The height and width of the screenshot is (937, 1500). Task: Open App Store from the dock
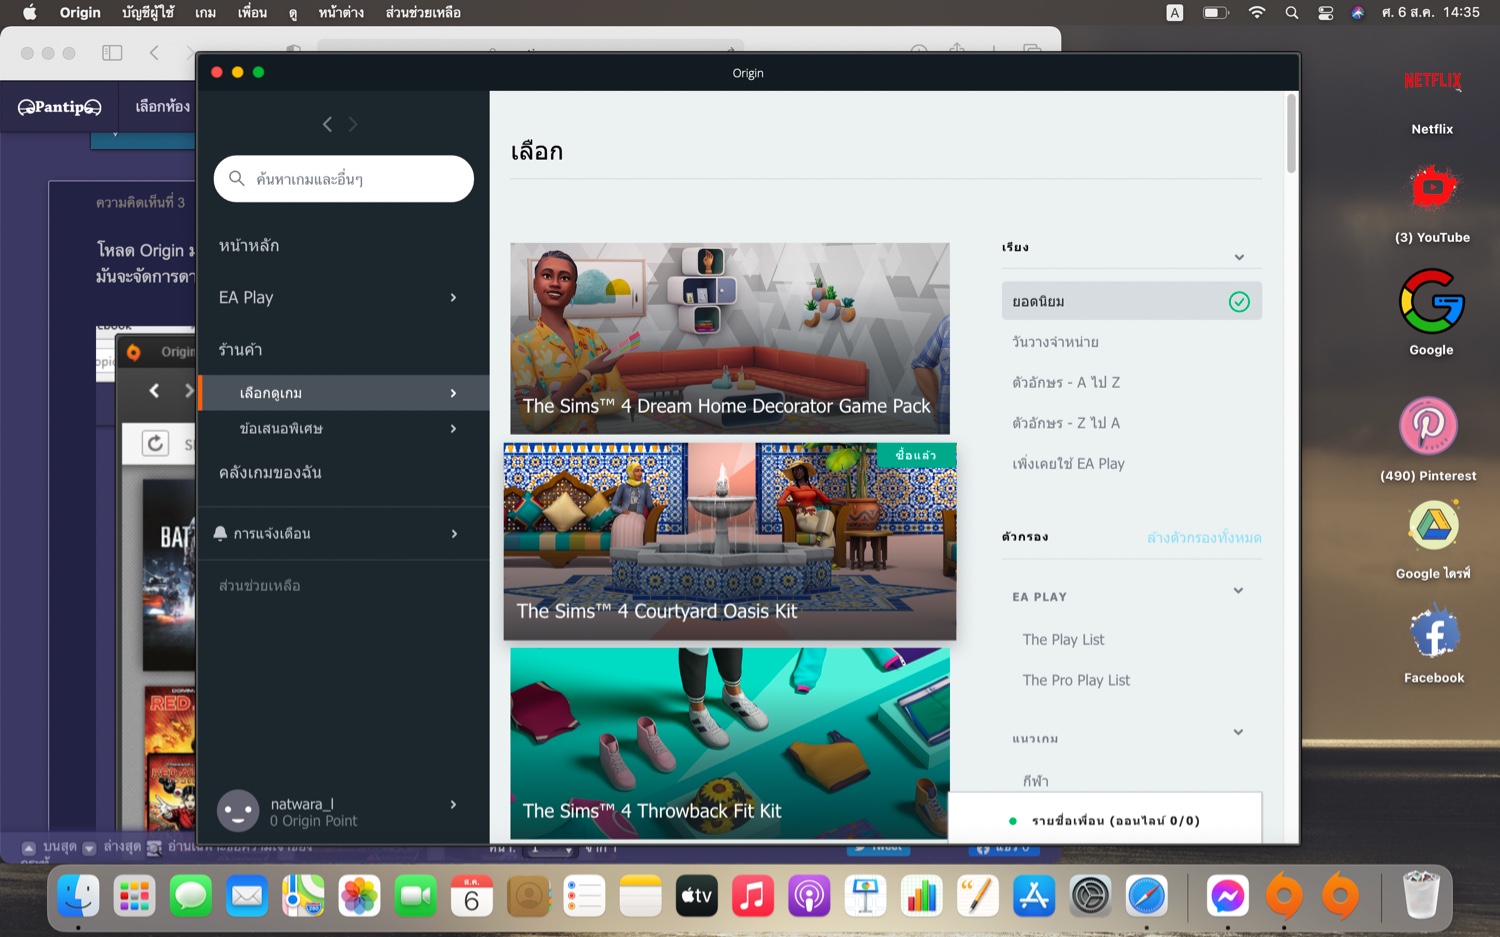1034,896
